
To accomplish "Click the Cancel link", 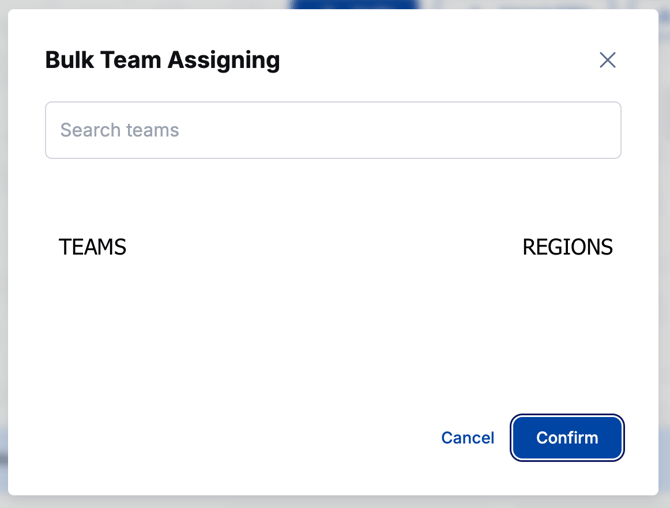I will click(467, 438).
